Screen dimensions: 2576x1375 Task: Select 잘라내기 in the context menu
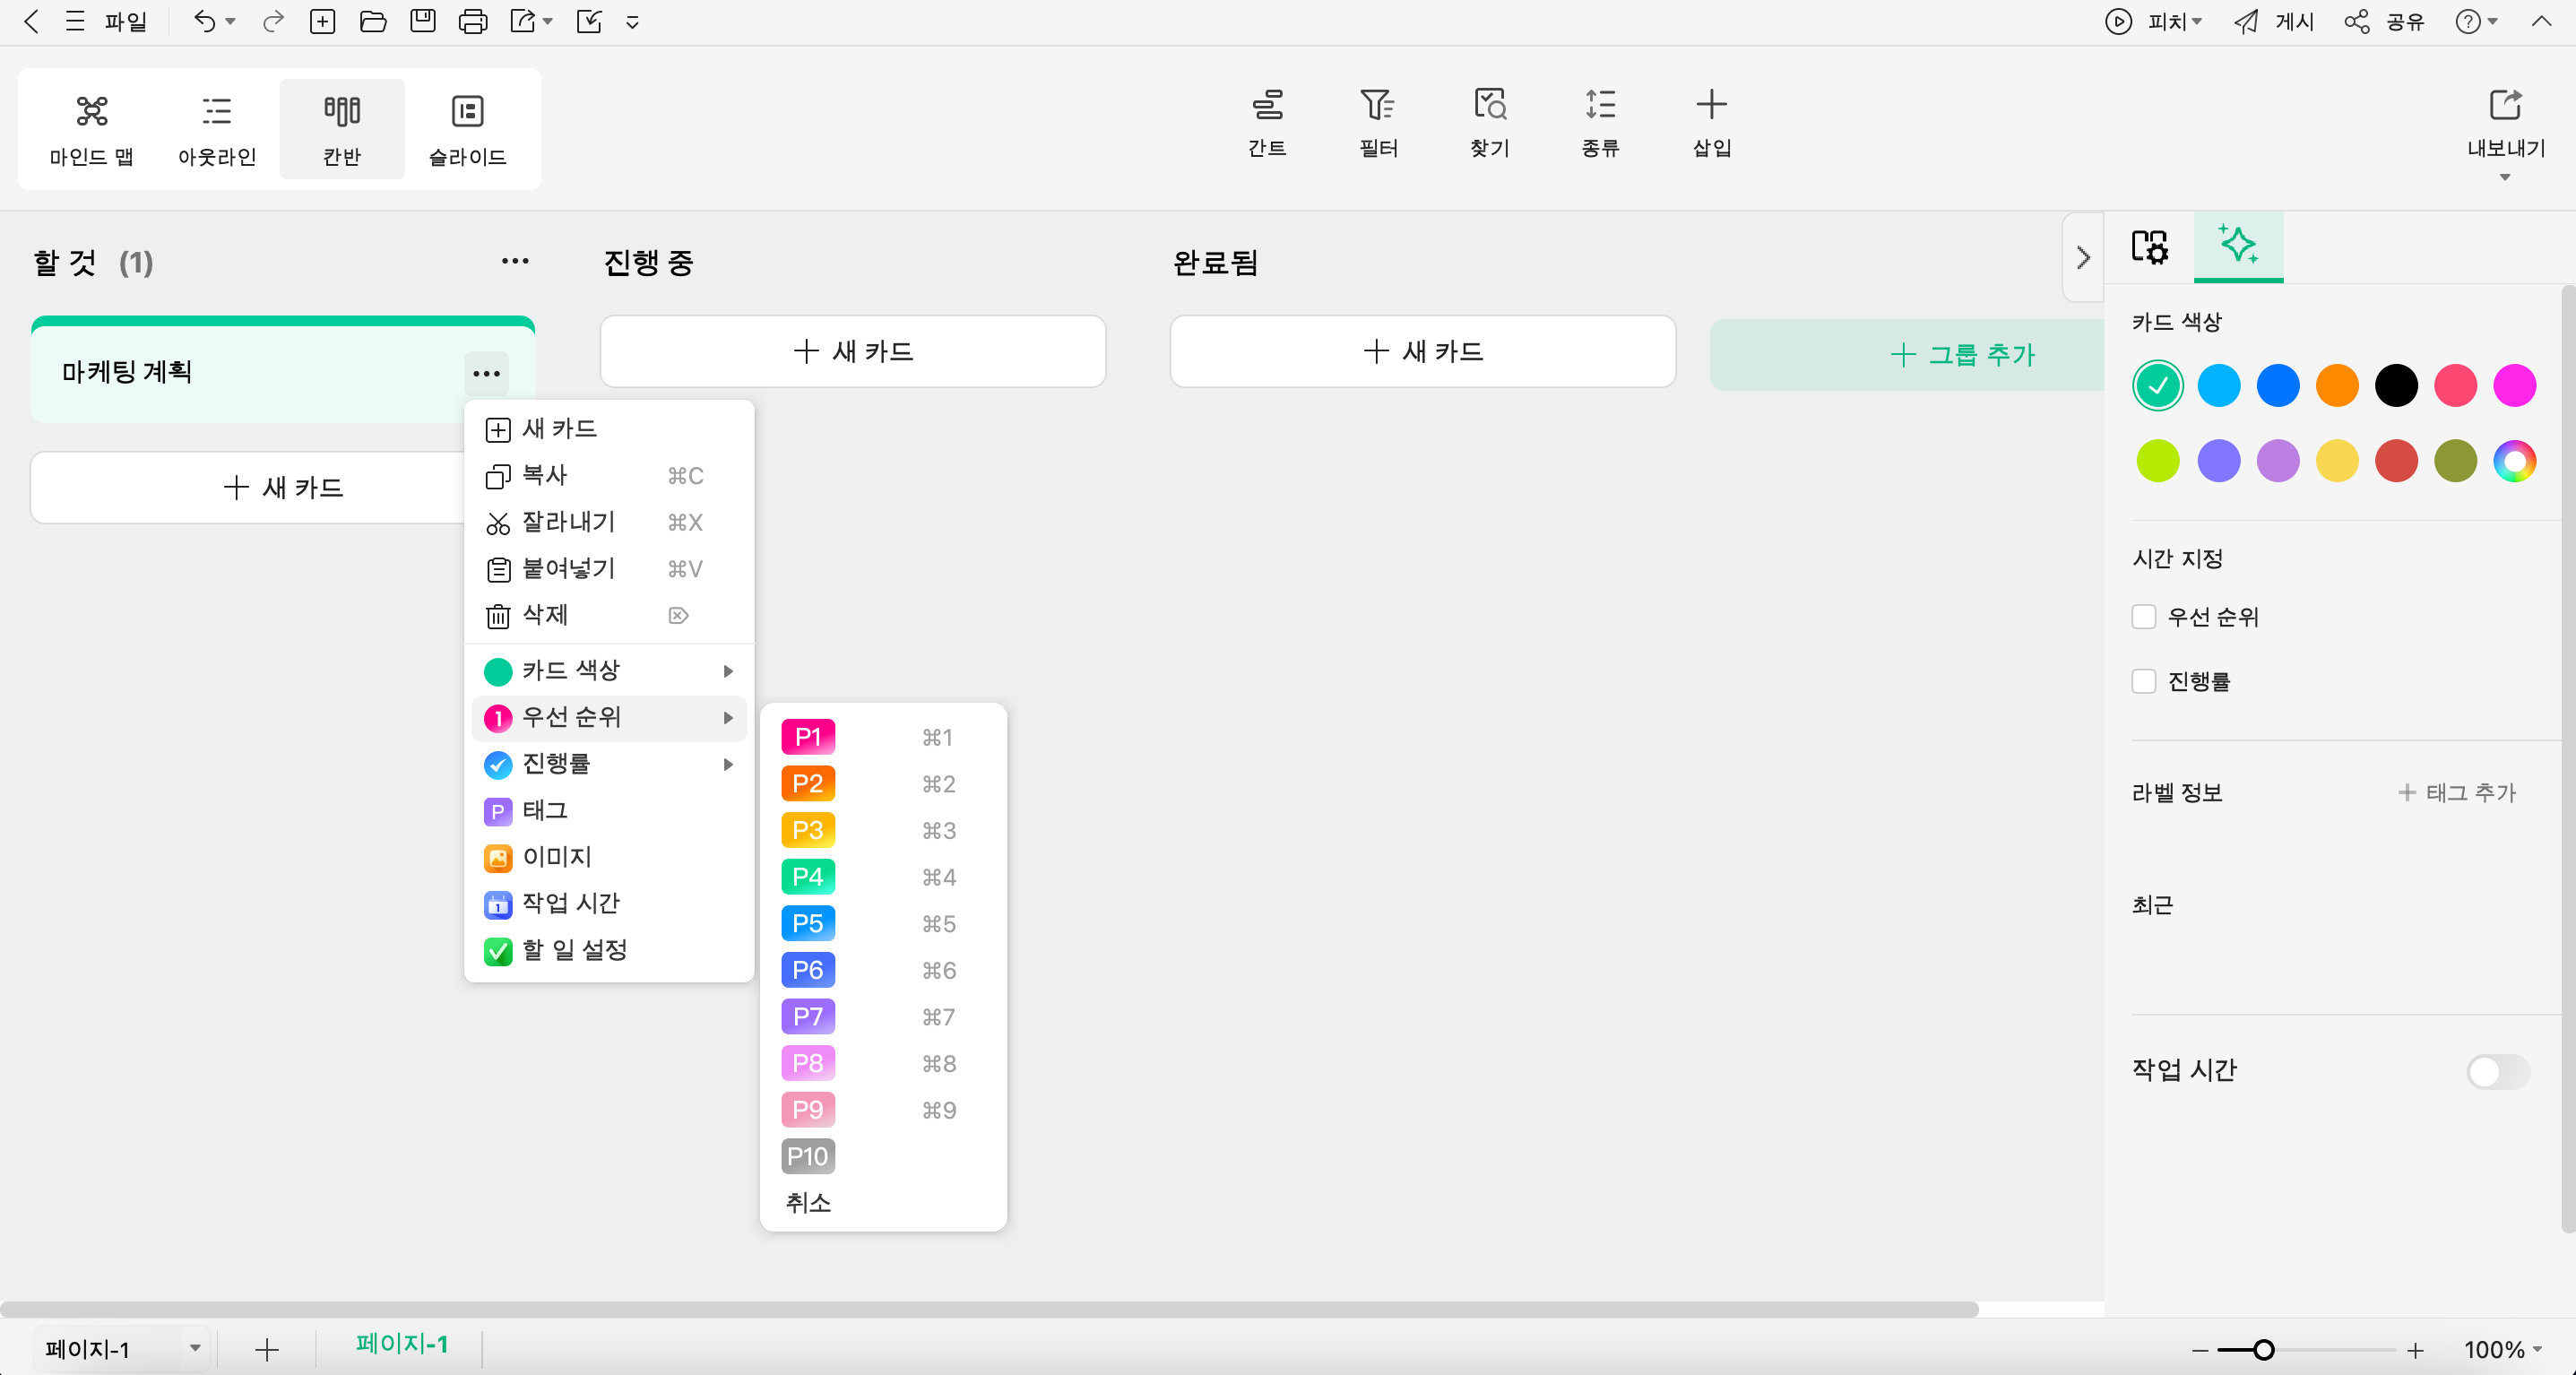click(x=608, y=522)
